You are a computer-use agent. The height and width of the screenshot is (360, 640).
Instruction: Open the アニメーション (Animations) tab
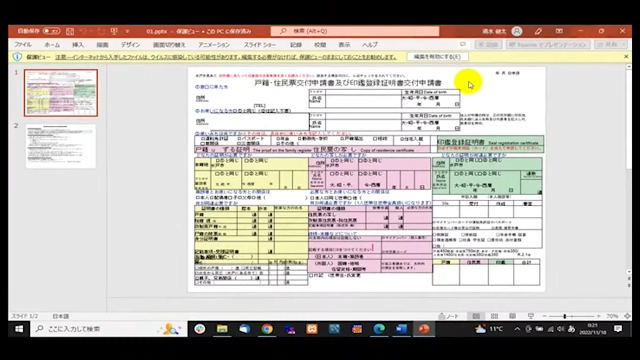click(214, 44)
